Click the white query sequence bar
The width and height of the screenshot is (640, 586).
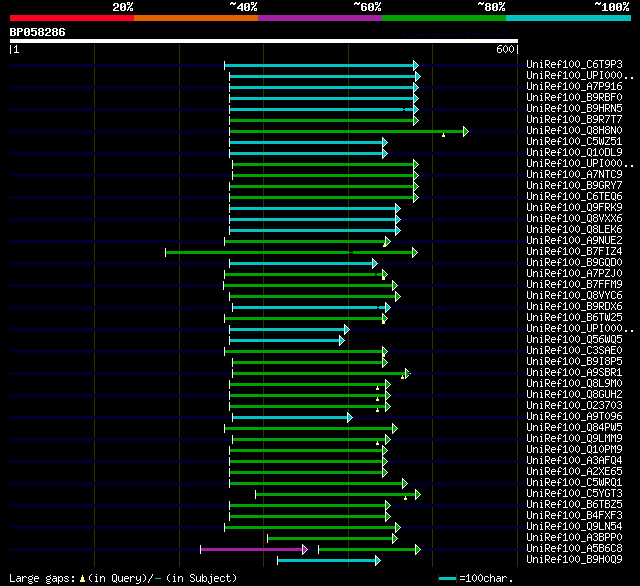[x=264, y=41]
